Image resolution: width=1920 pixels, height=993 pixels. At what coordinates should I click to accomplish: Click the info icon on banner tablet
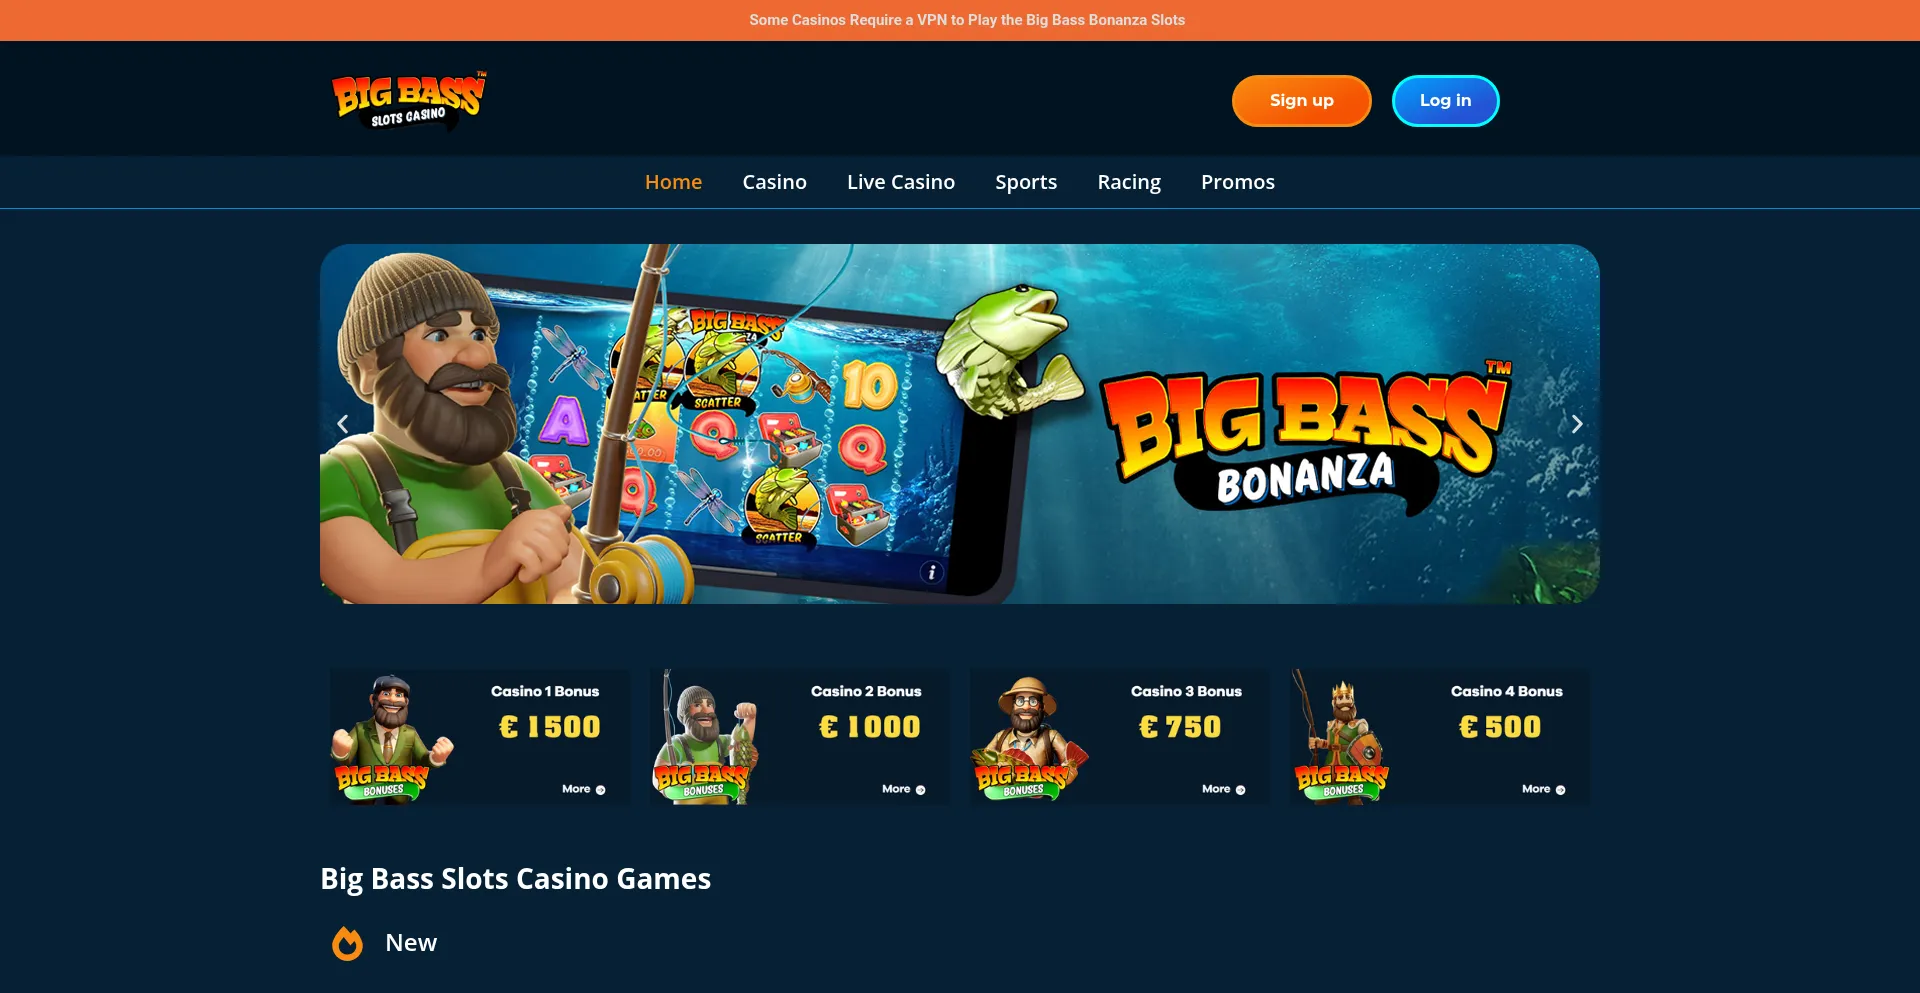click(932, 572)
